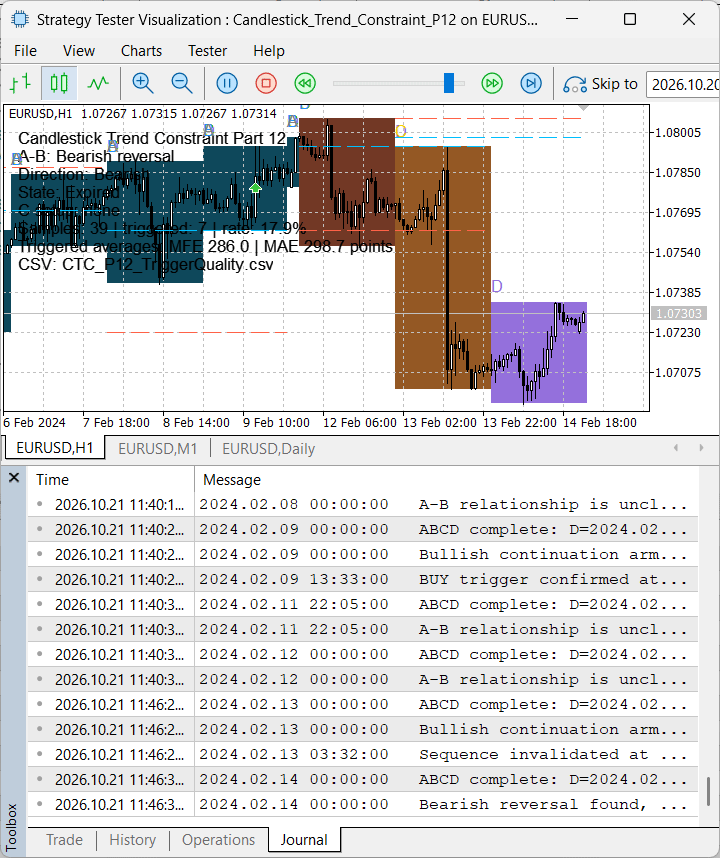Zoom out of the chart
Viewport: 720px width, 858px height.
click(x=182, y=84)
